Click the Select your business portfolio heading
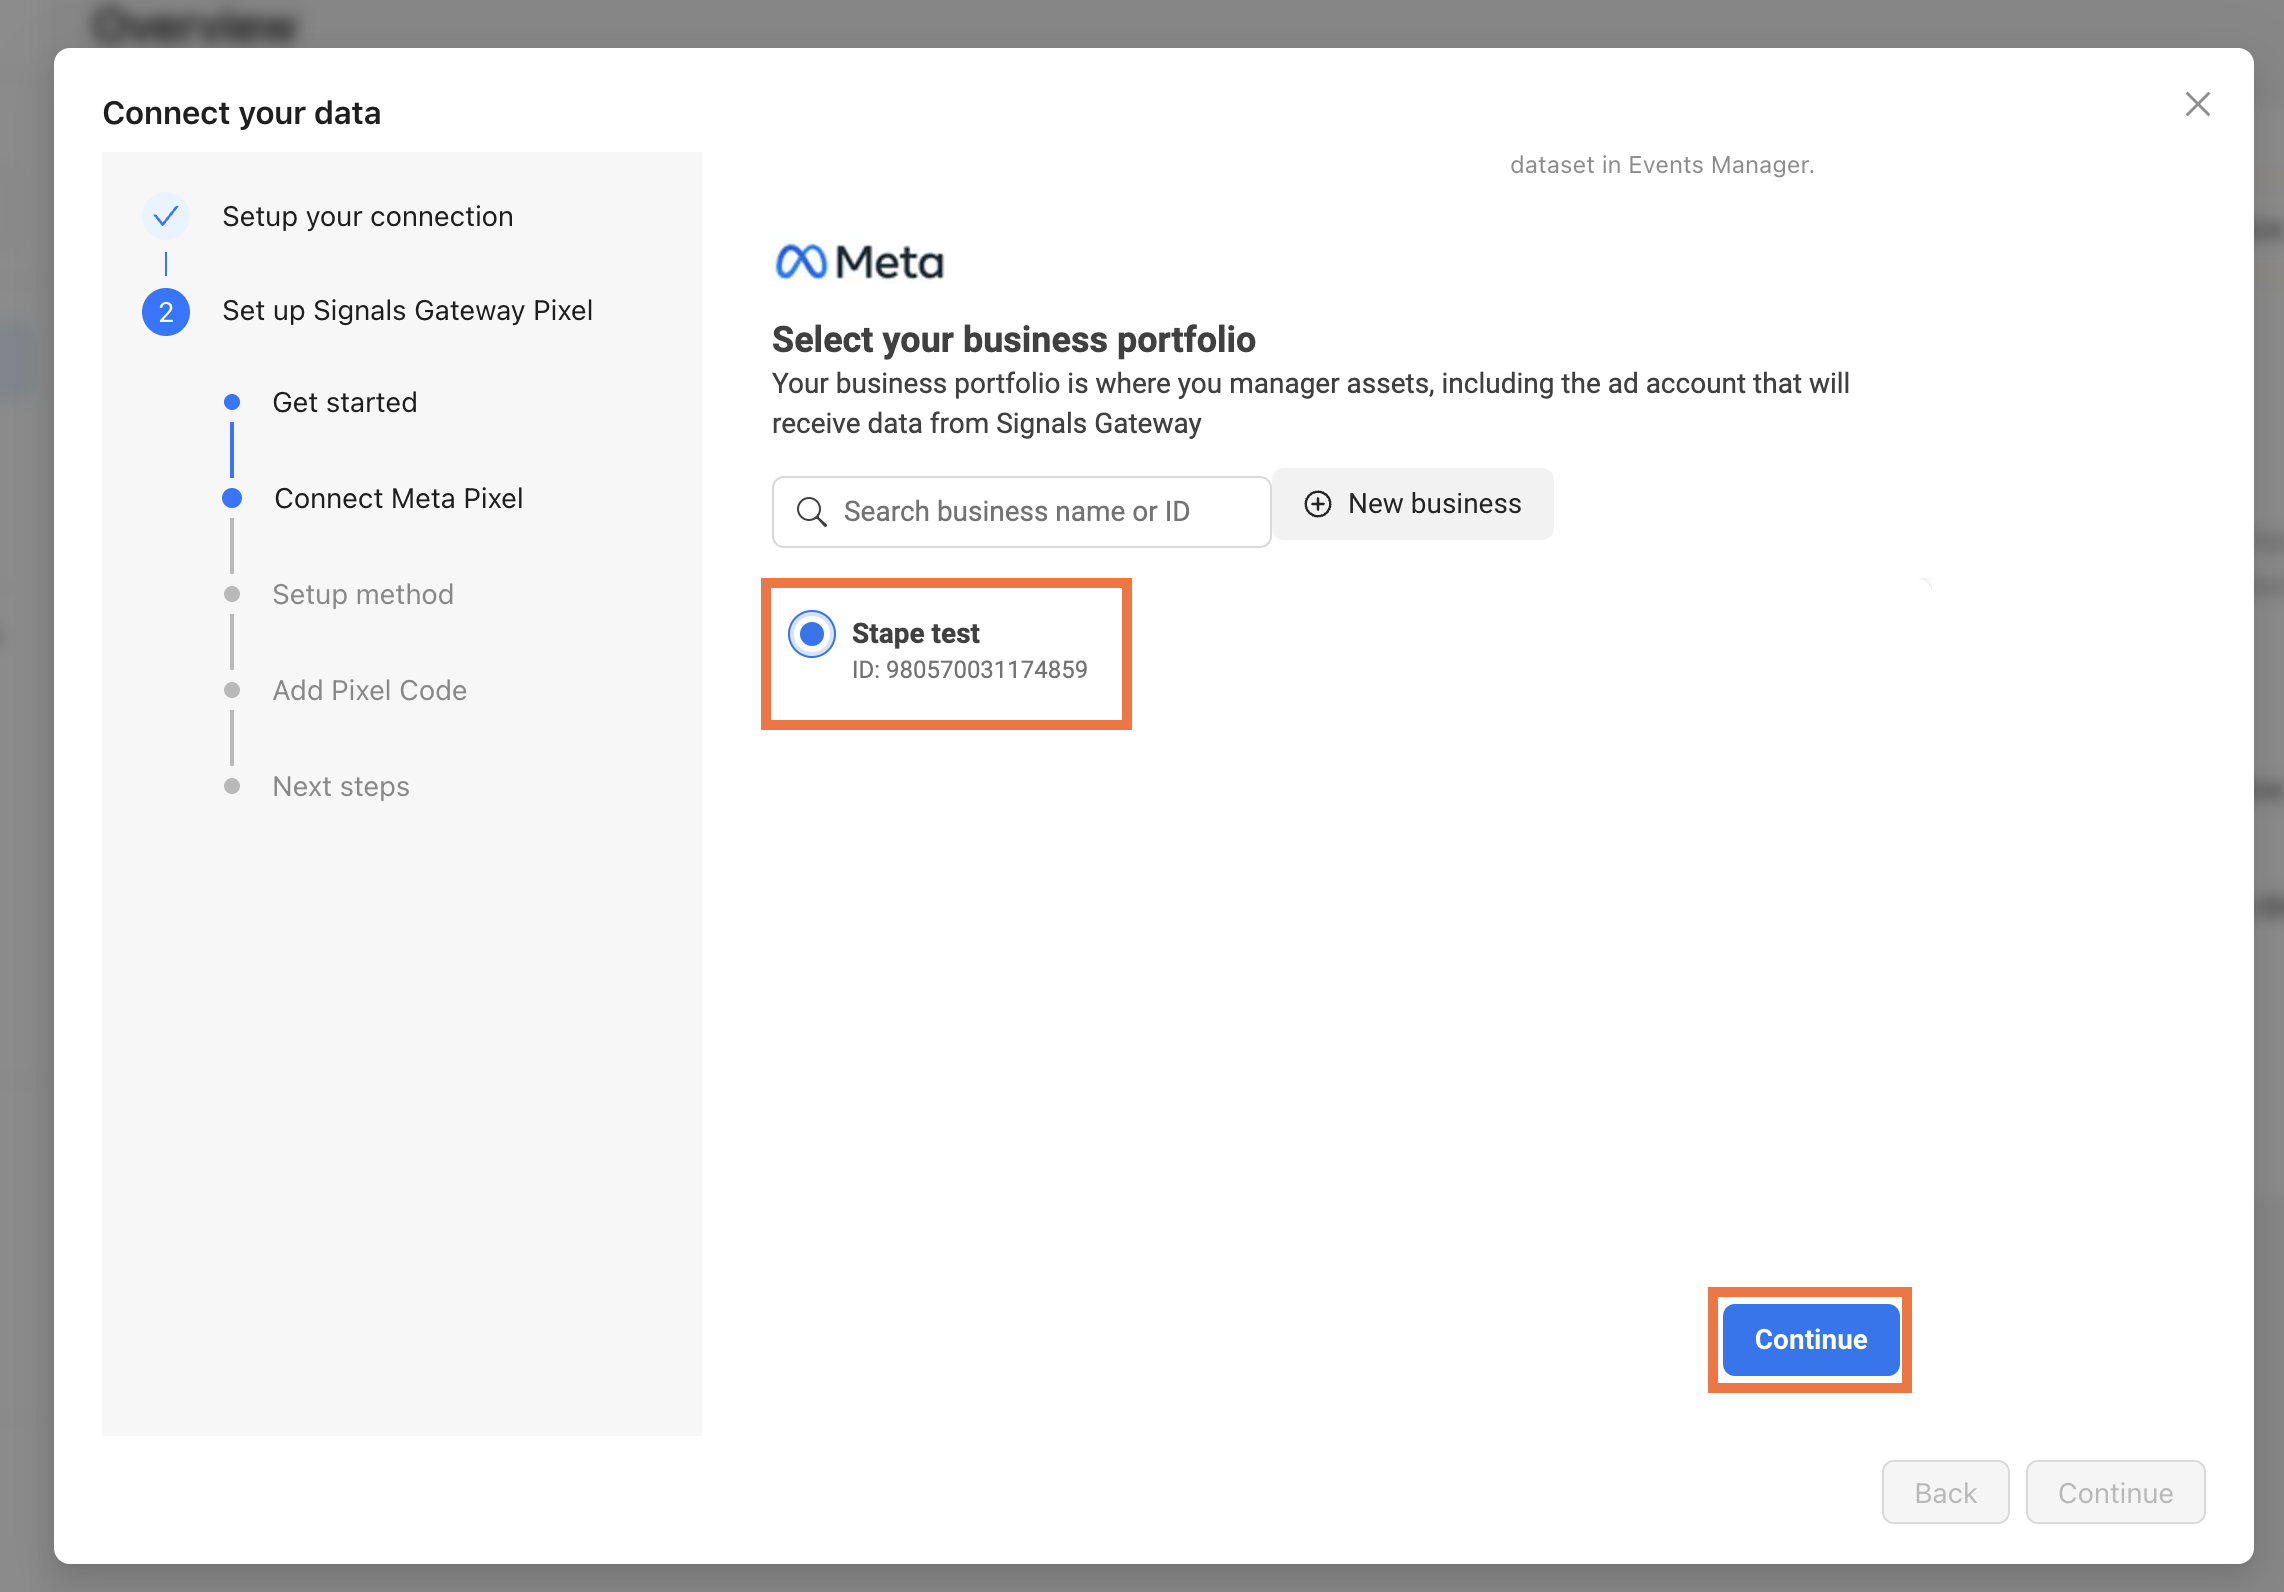 (1013, 340)
